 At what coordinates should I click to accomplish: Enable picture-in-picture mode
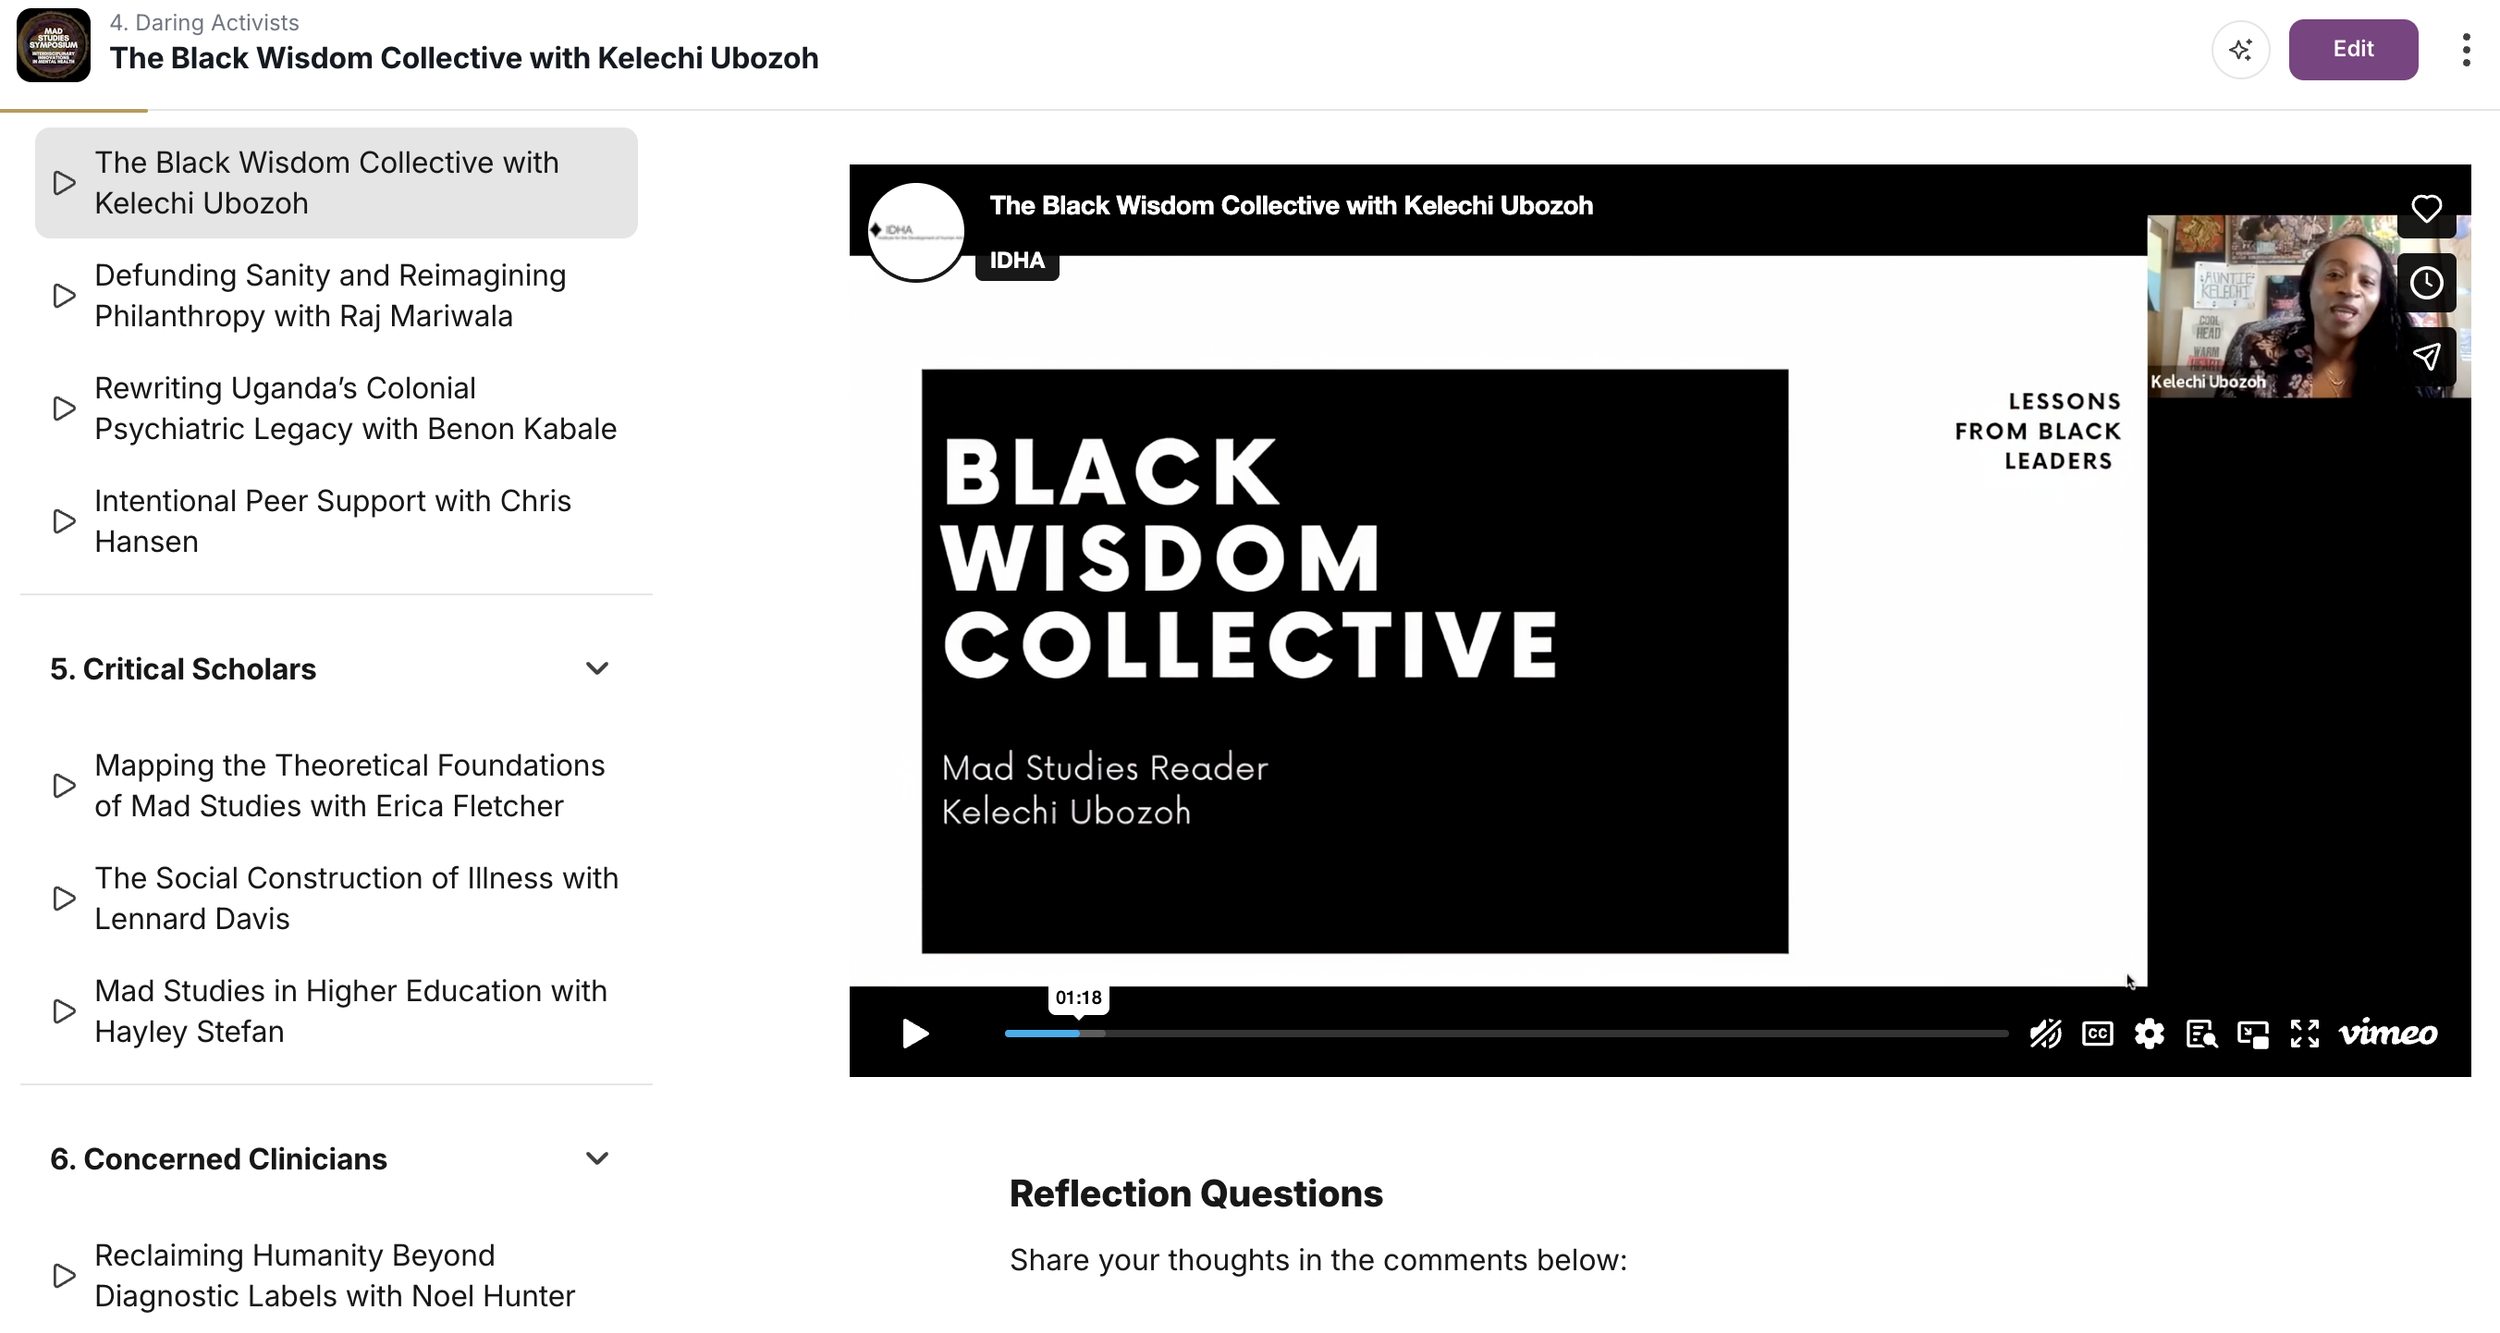tap(2253, 1033)
